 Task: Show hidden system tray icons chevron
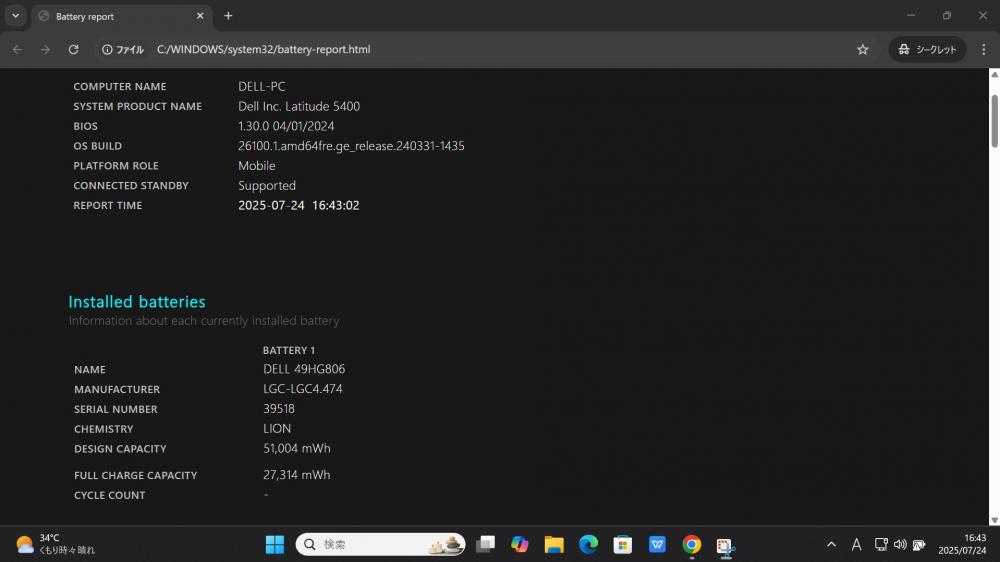tap(831, 544)
